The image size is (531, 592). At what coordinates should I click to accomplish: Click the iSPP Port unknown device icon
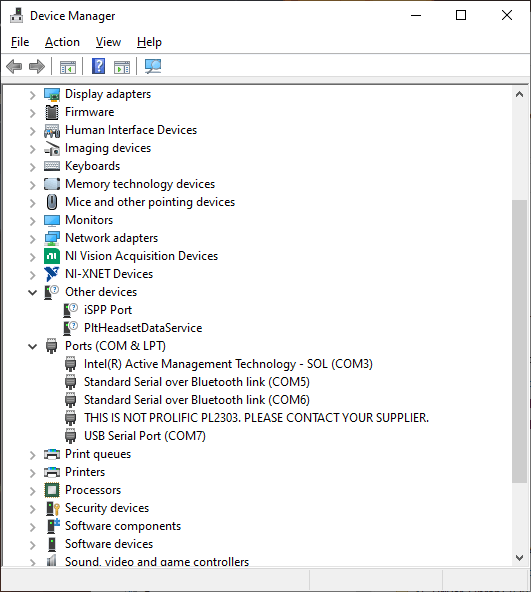70,310
